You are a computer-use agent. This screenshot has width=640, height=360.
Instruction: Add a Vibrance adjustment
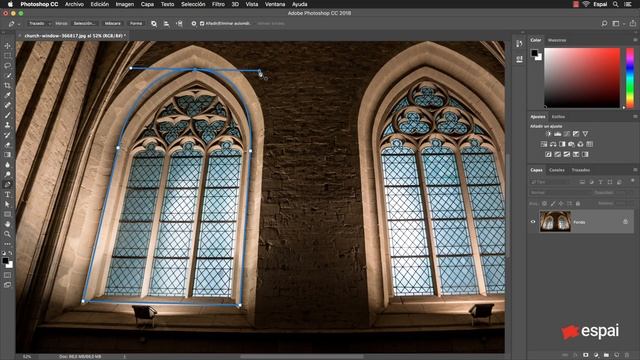pos(585,134)
